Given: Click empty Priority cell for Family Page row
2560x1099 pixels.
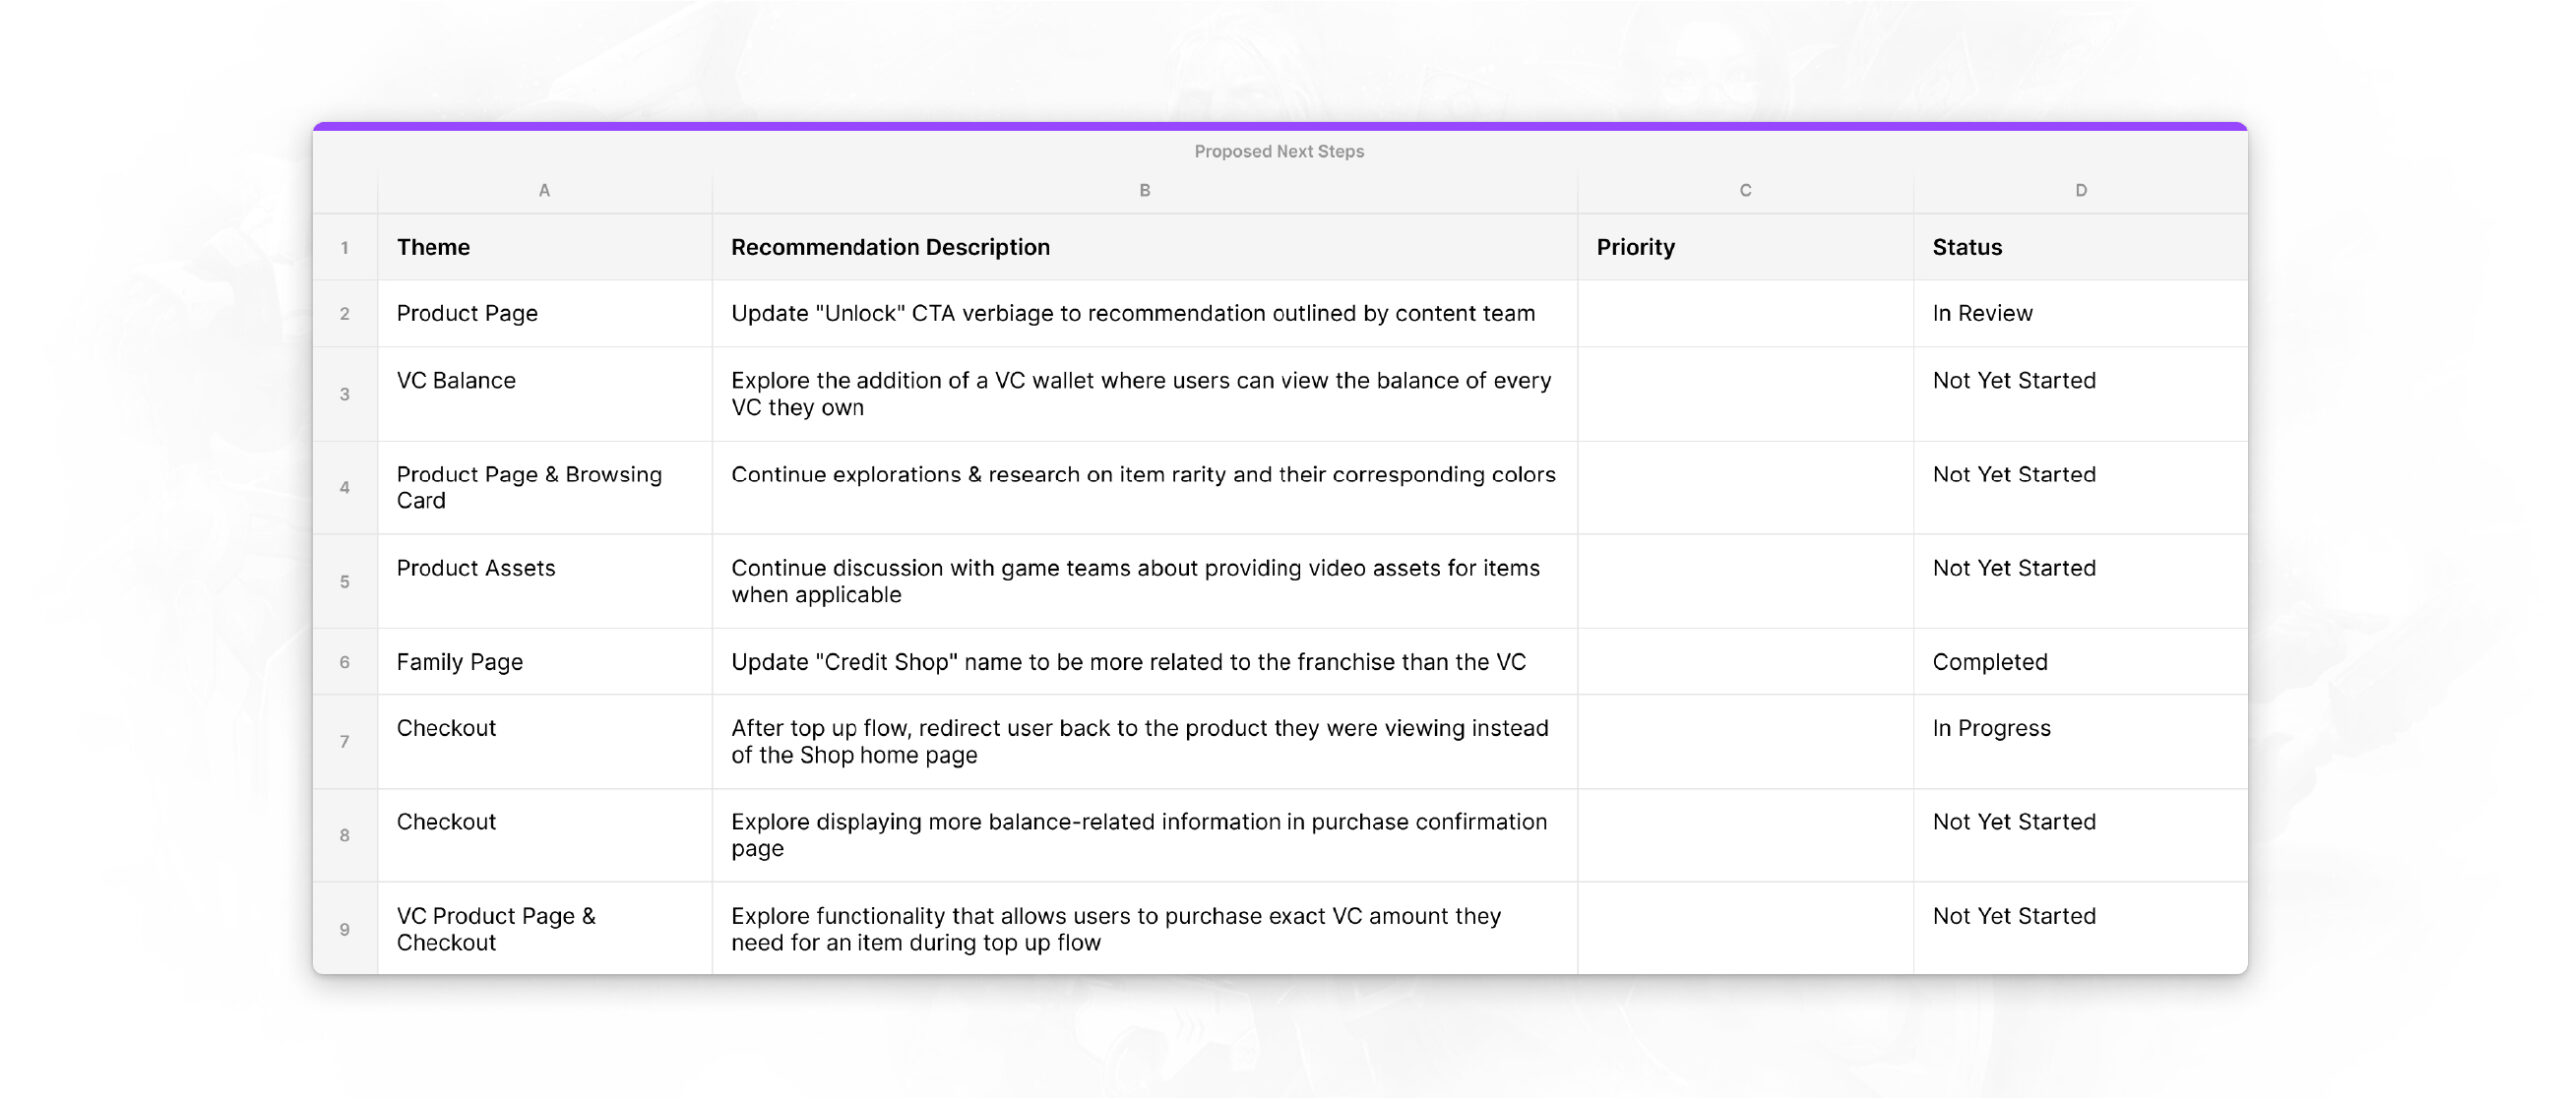Looking at the screenshot, I should (1745, 662).
